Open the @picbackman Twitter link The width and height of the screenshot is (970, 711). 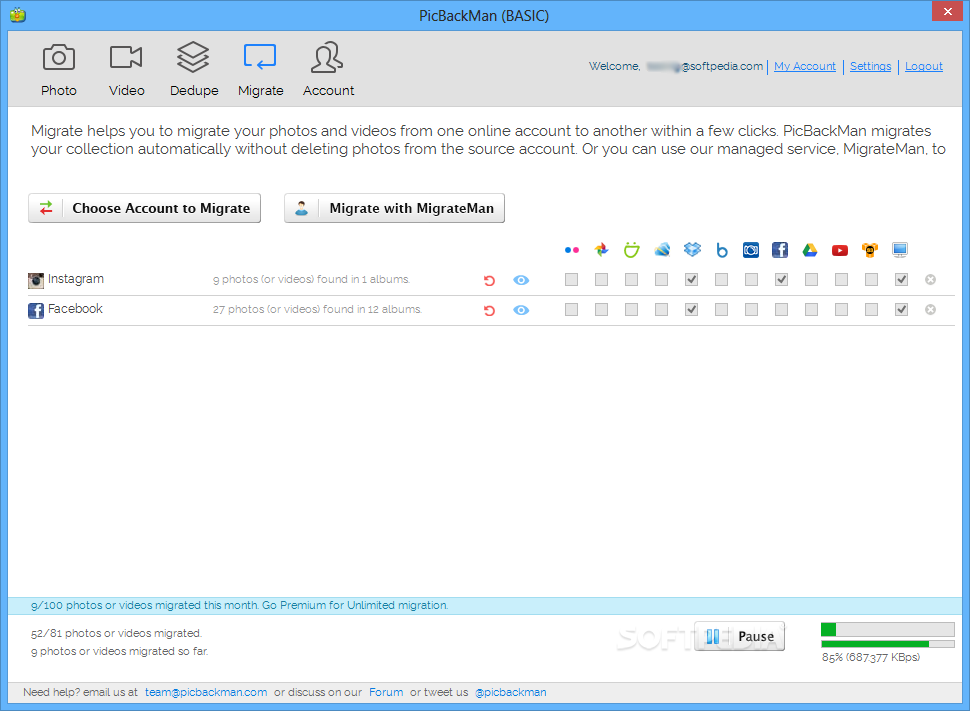510,692
